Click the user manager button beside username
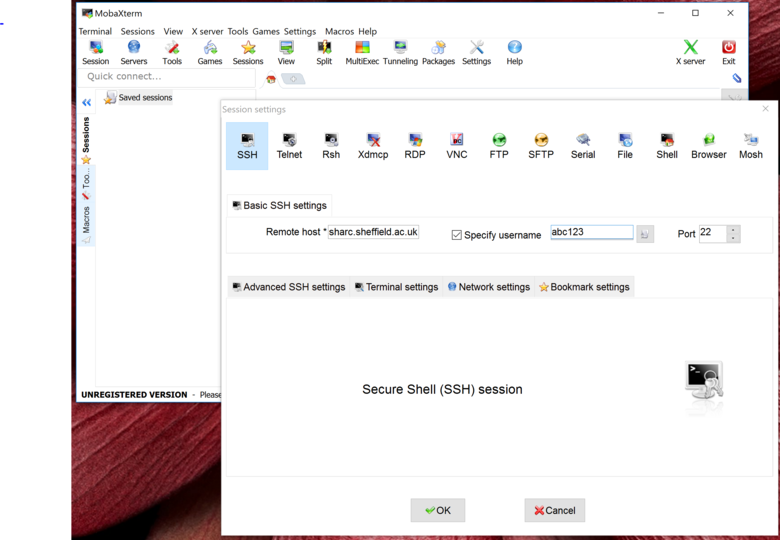The height and width of the screenshot is (540, 780). (x=645, y=234)
